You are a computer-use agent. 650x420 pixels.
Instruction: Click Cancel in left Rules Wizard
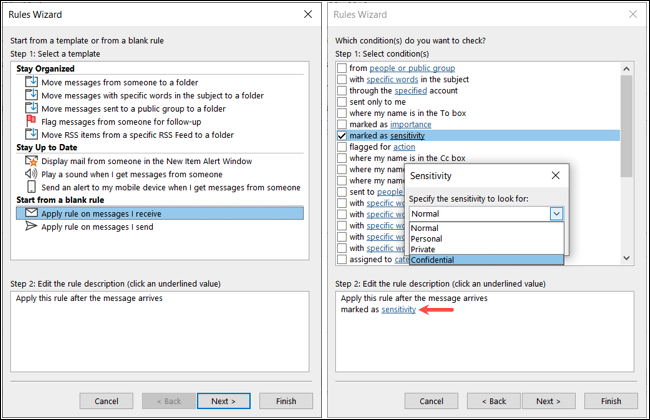point(106,401)
